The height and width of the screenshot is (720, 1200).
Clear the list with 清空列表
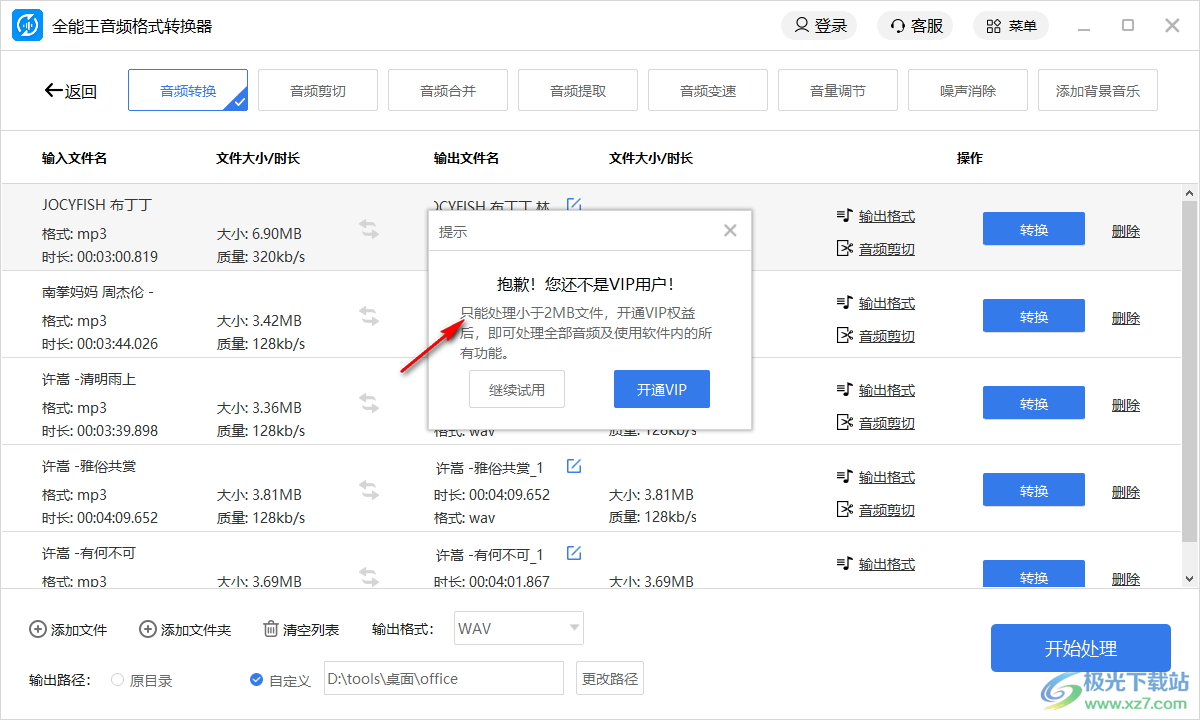[301, 630]
